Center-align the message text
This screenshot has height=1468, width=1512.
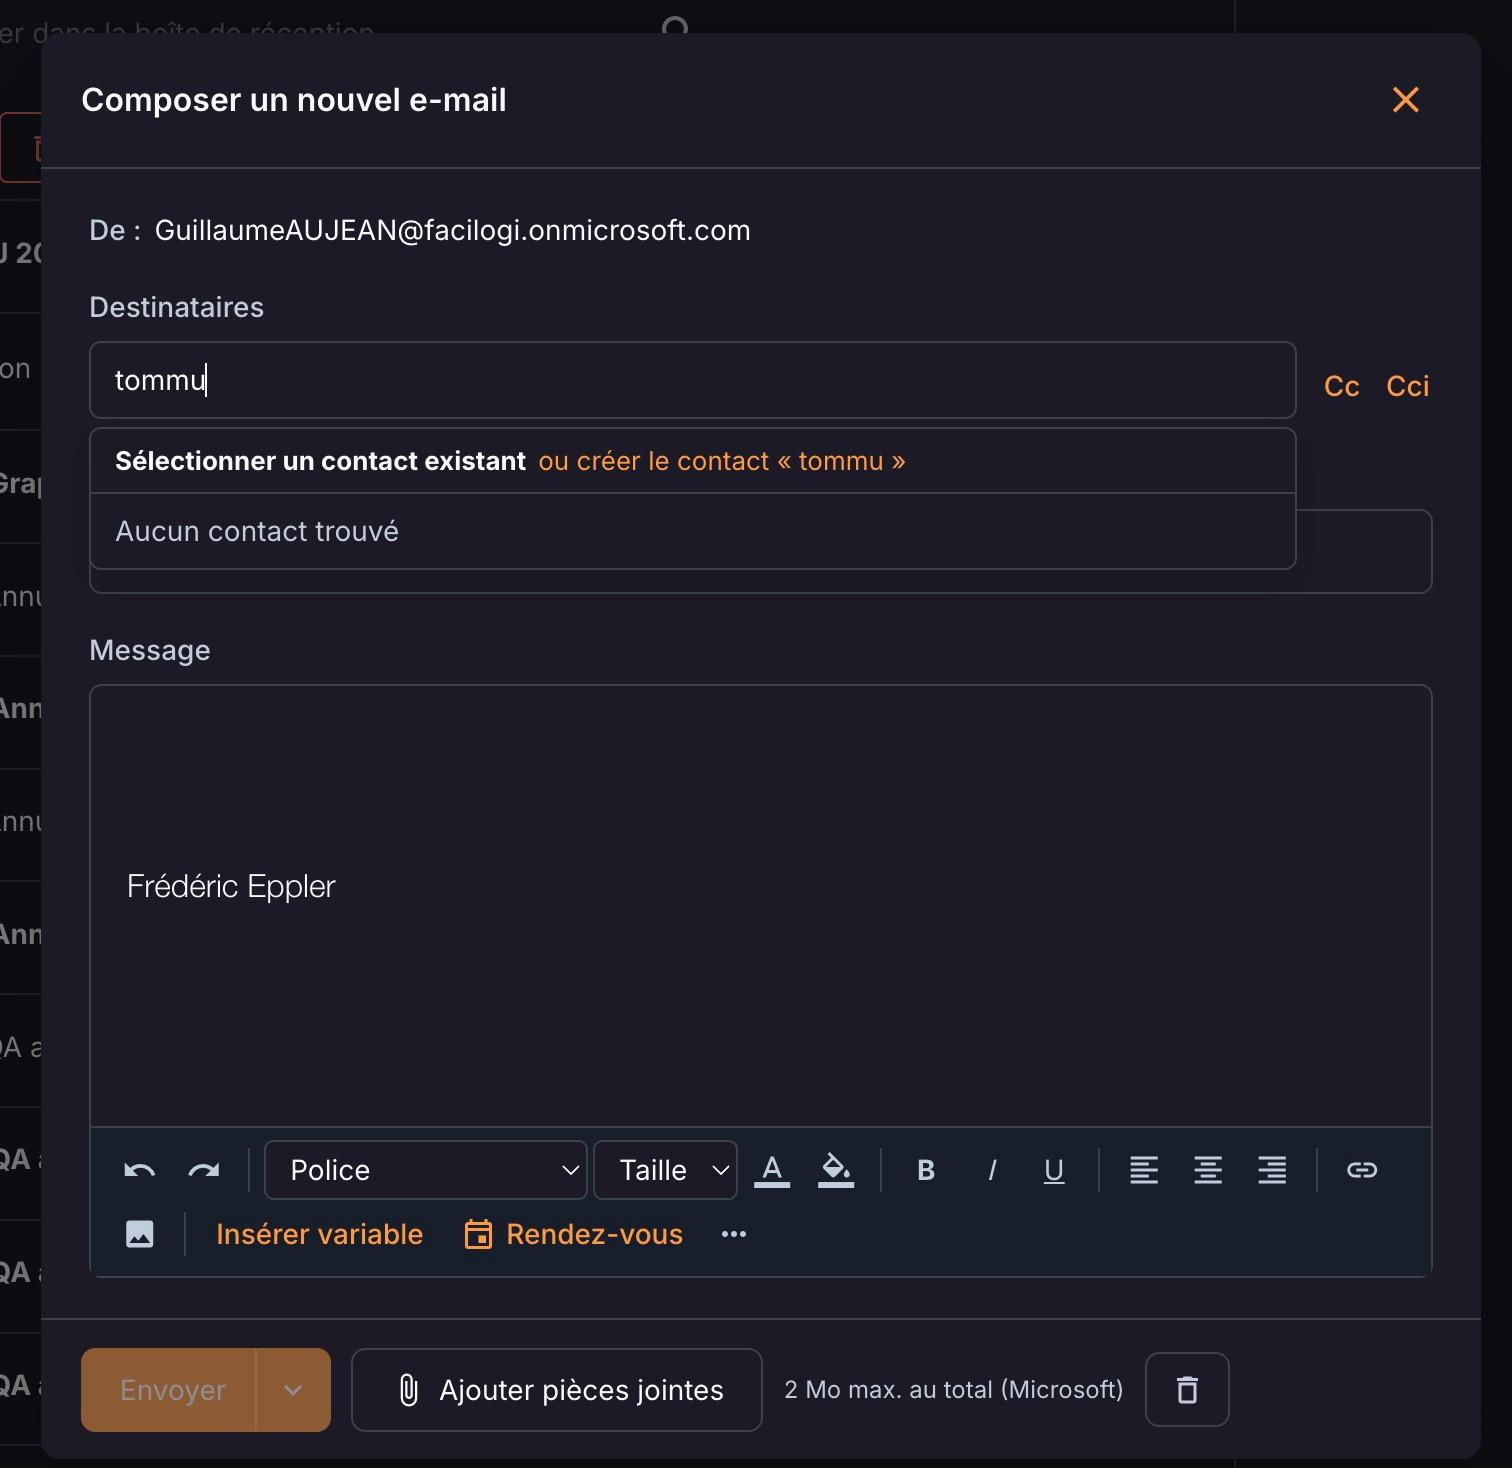(1208, 1170)
